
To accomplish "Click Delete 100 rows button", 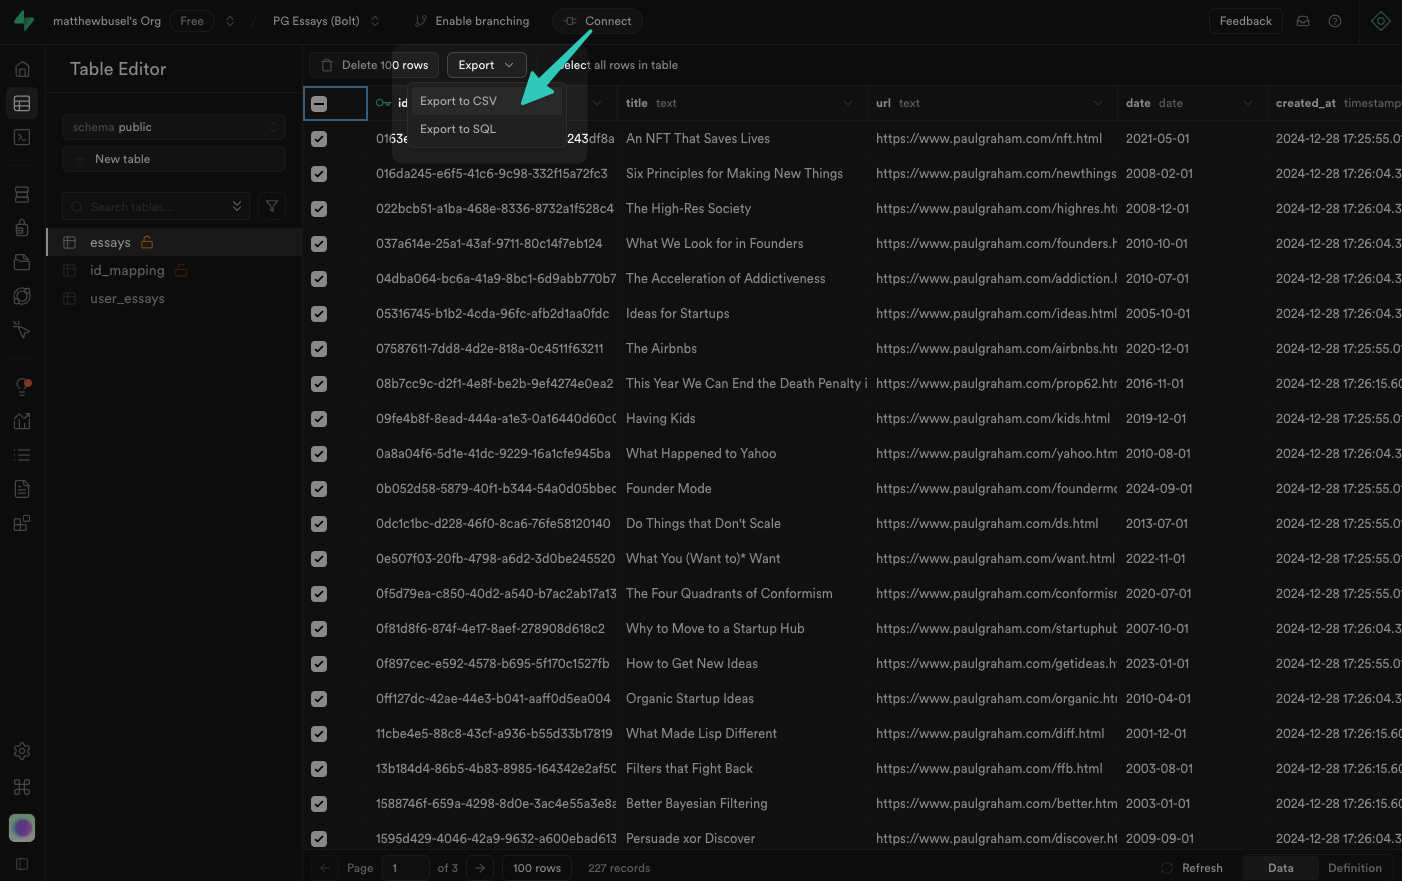I will pos(373,64).
